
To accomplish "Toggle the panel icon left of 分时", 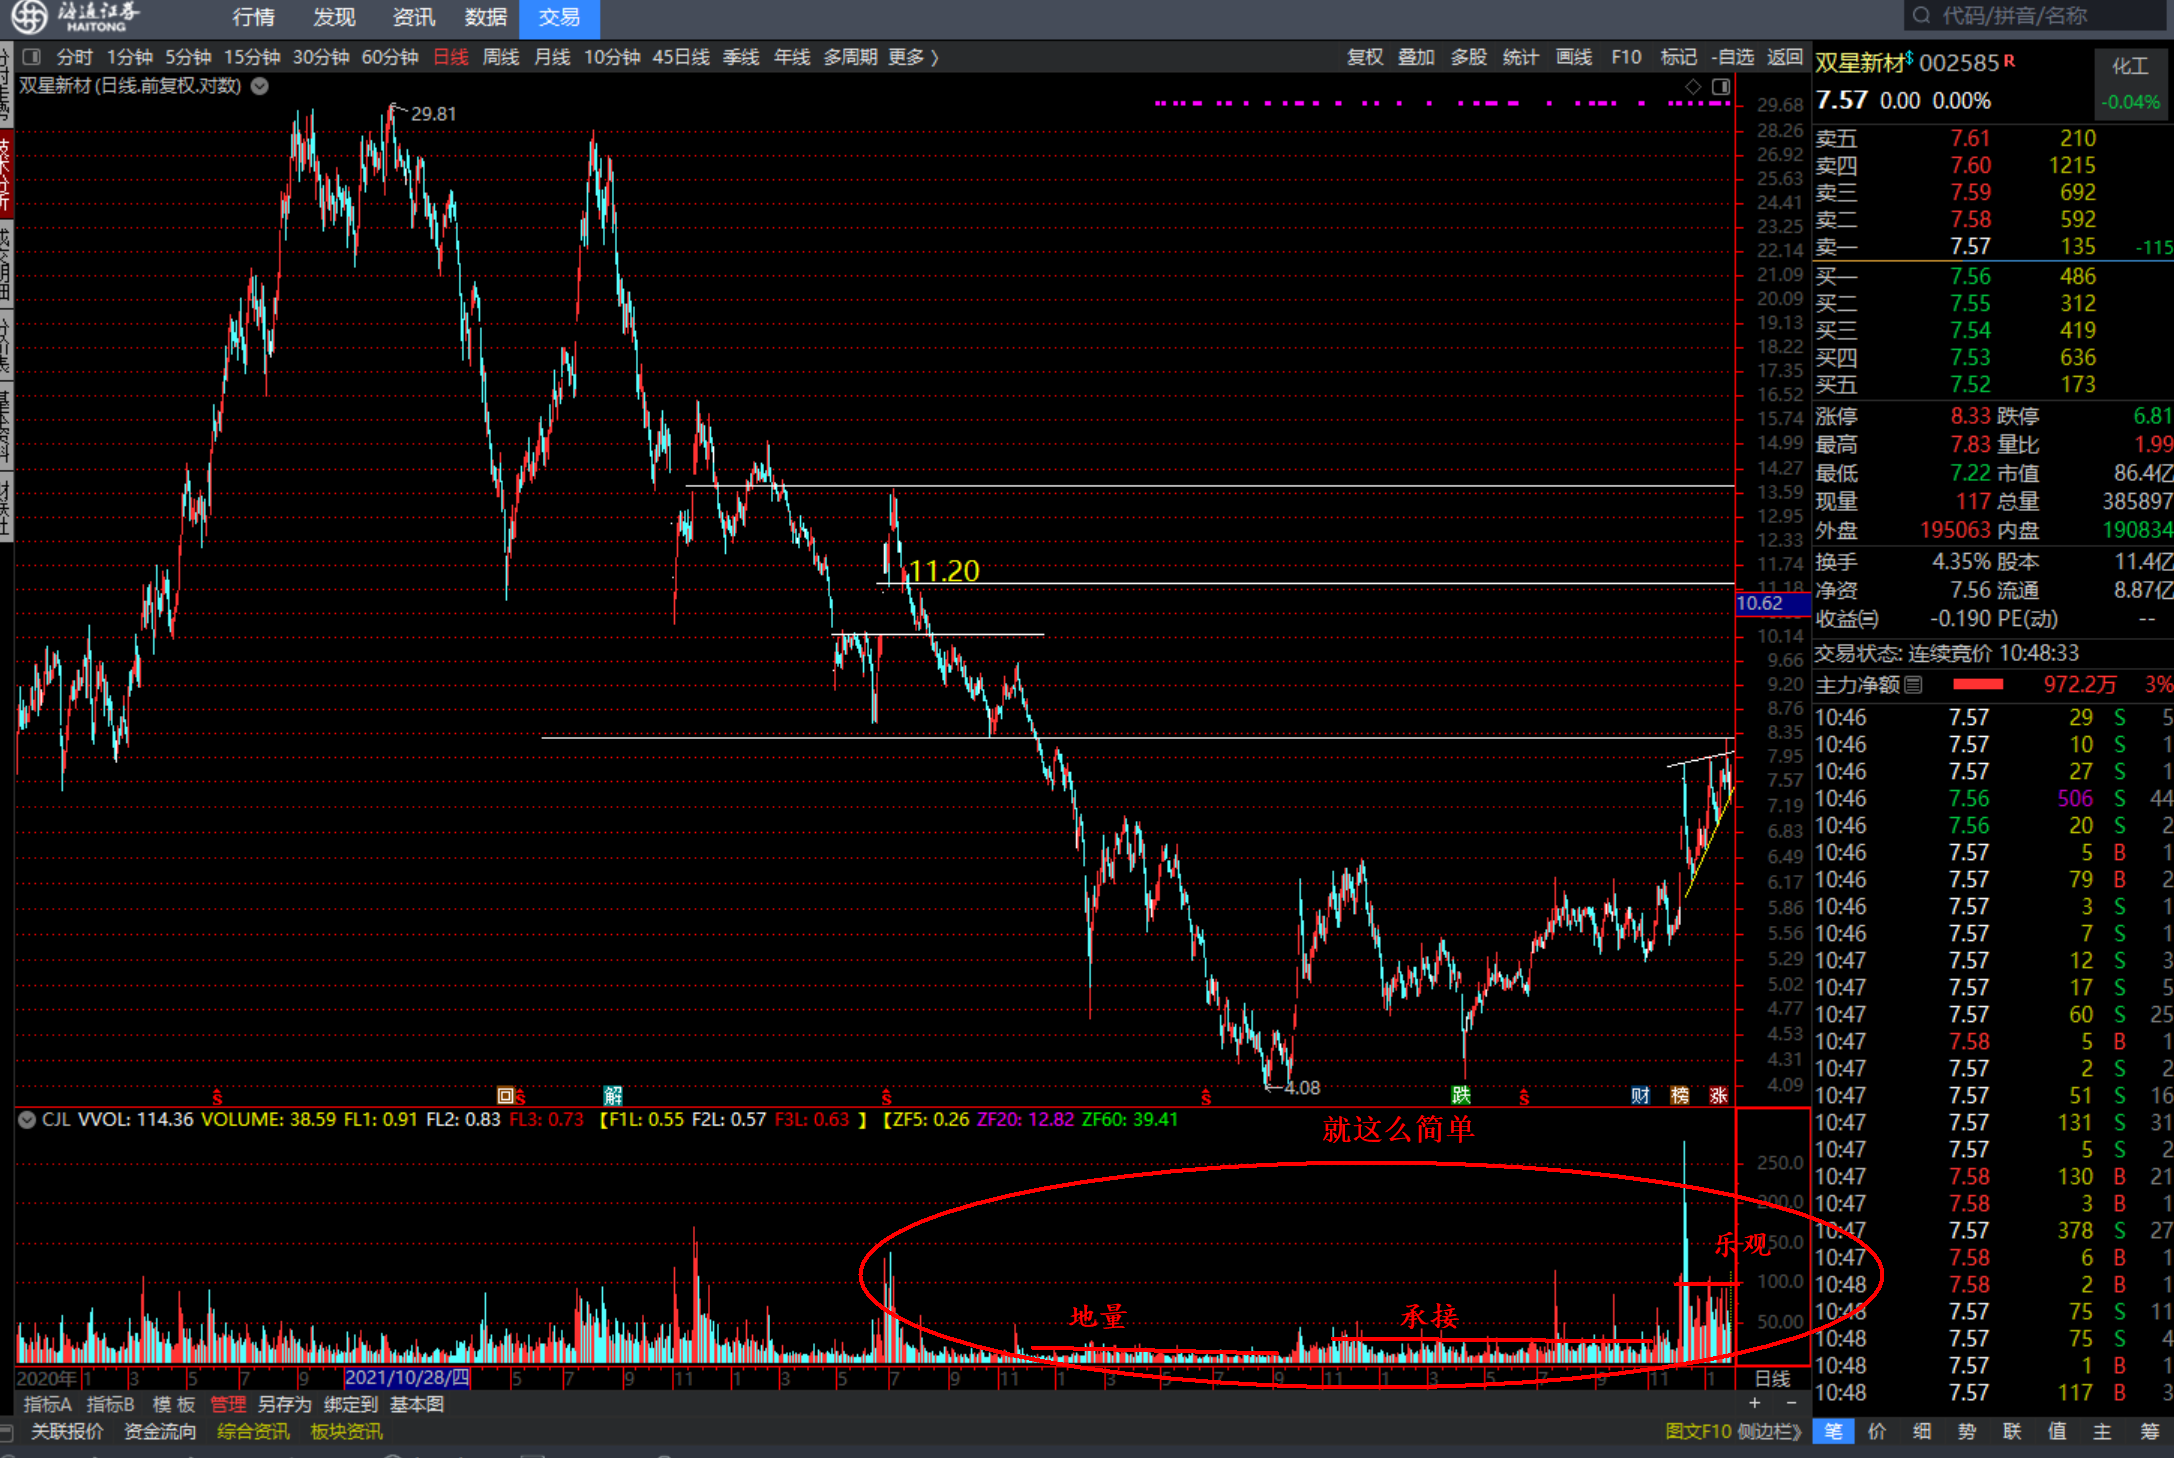I will click(32, 57).
